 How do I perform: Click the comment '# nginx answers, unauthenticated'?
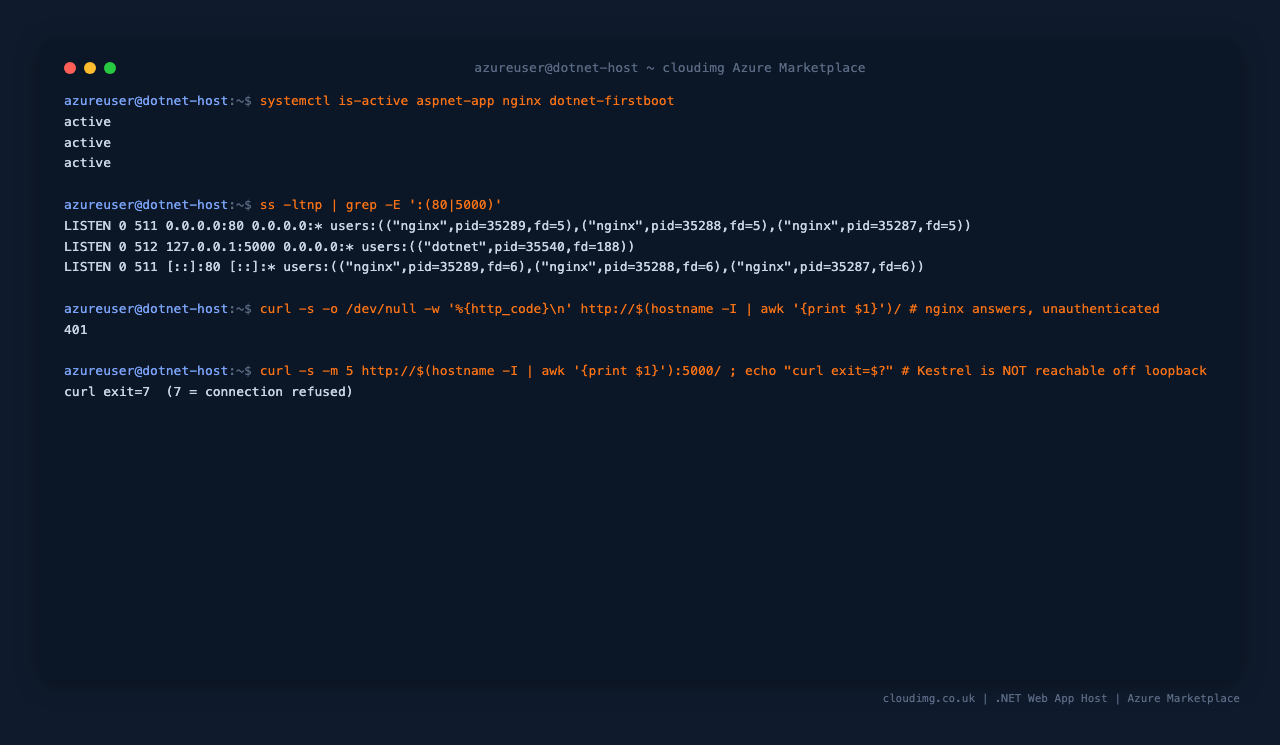[1034, 309]
